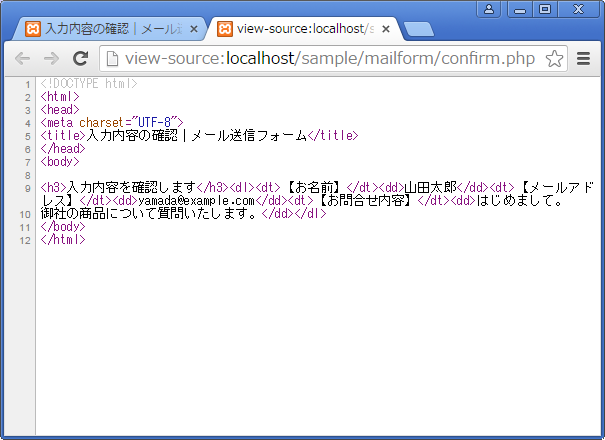Screen dimensions: 605x440
Task: Maximize the browser window
Action: coord(544,9)
